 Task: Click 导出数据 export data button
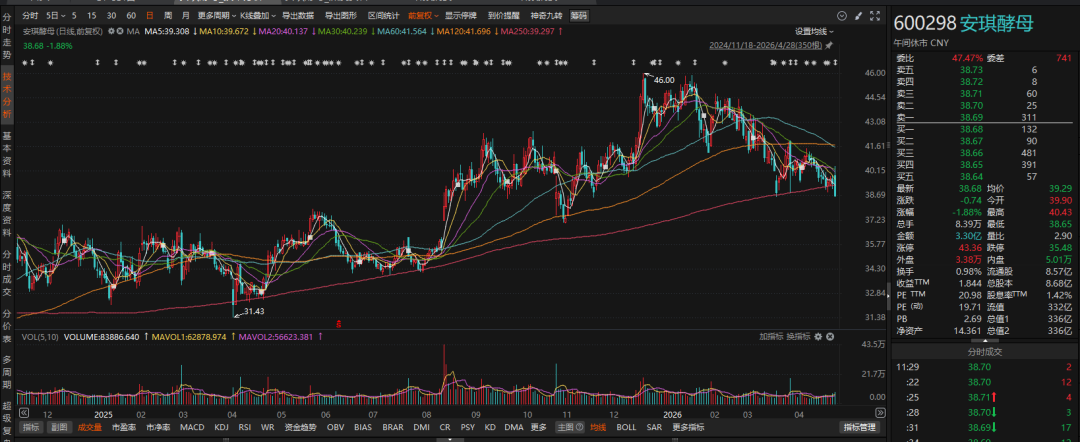(297, 17)
